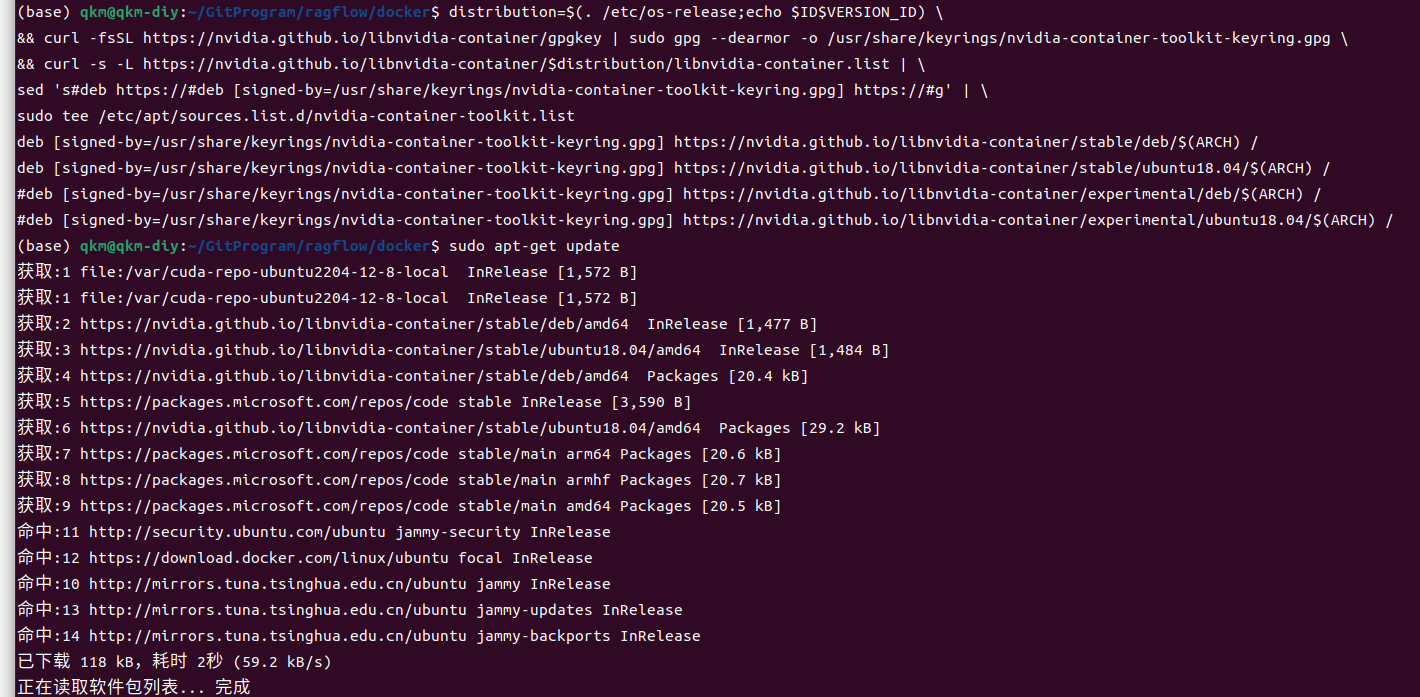Click the sed 's#deb https://#deb' line

pos(502,91)
